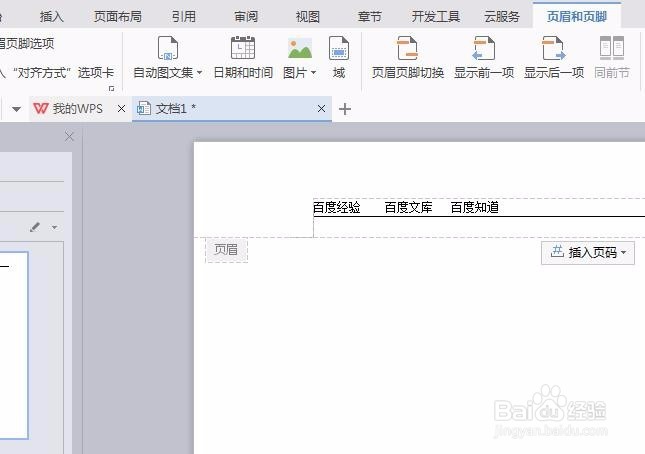
Task: Open the 引用 ribbon tab
Action: (184, 16)
